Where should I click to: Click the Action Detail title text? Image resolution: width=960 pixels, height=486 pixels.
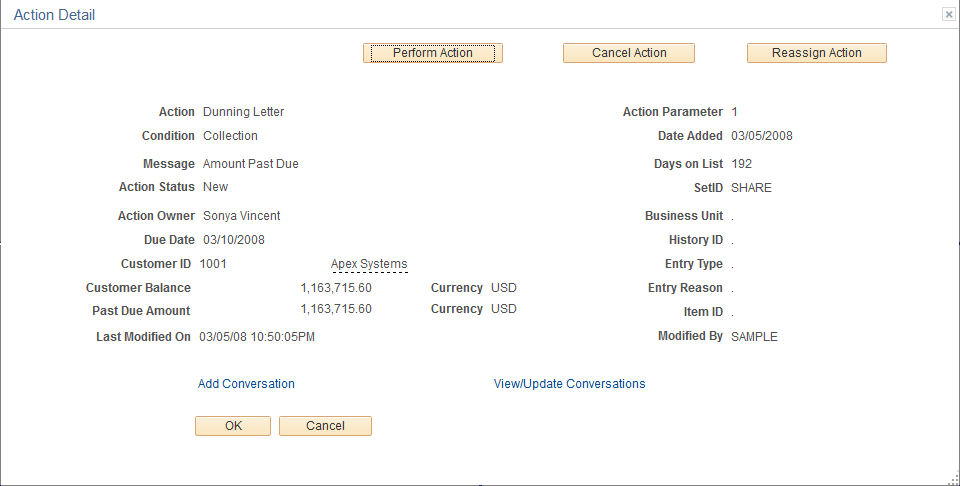(54, 15)
